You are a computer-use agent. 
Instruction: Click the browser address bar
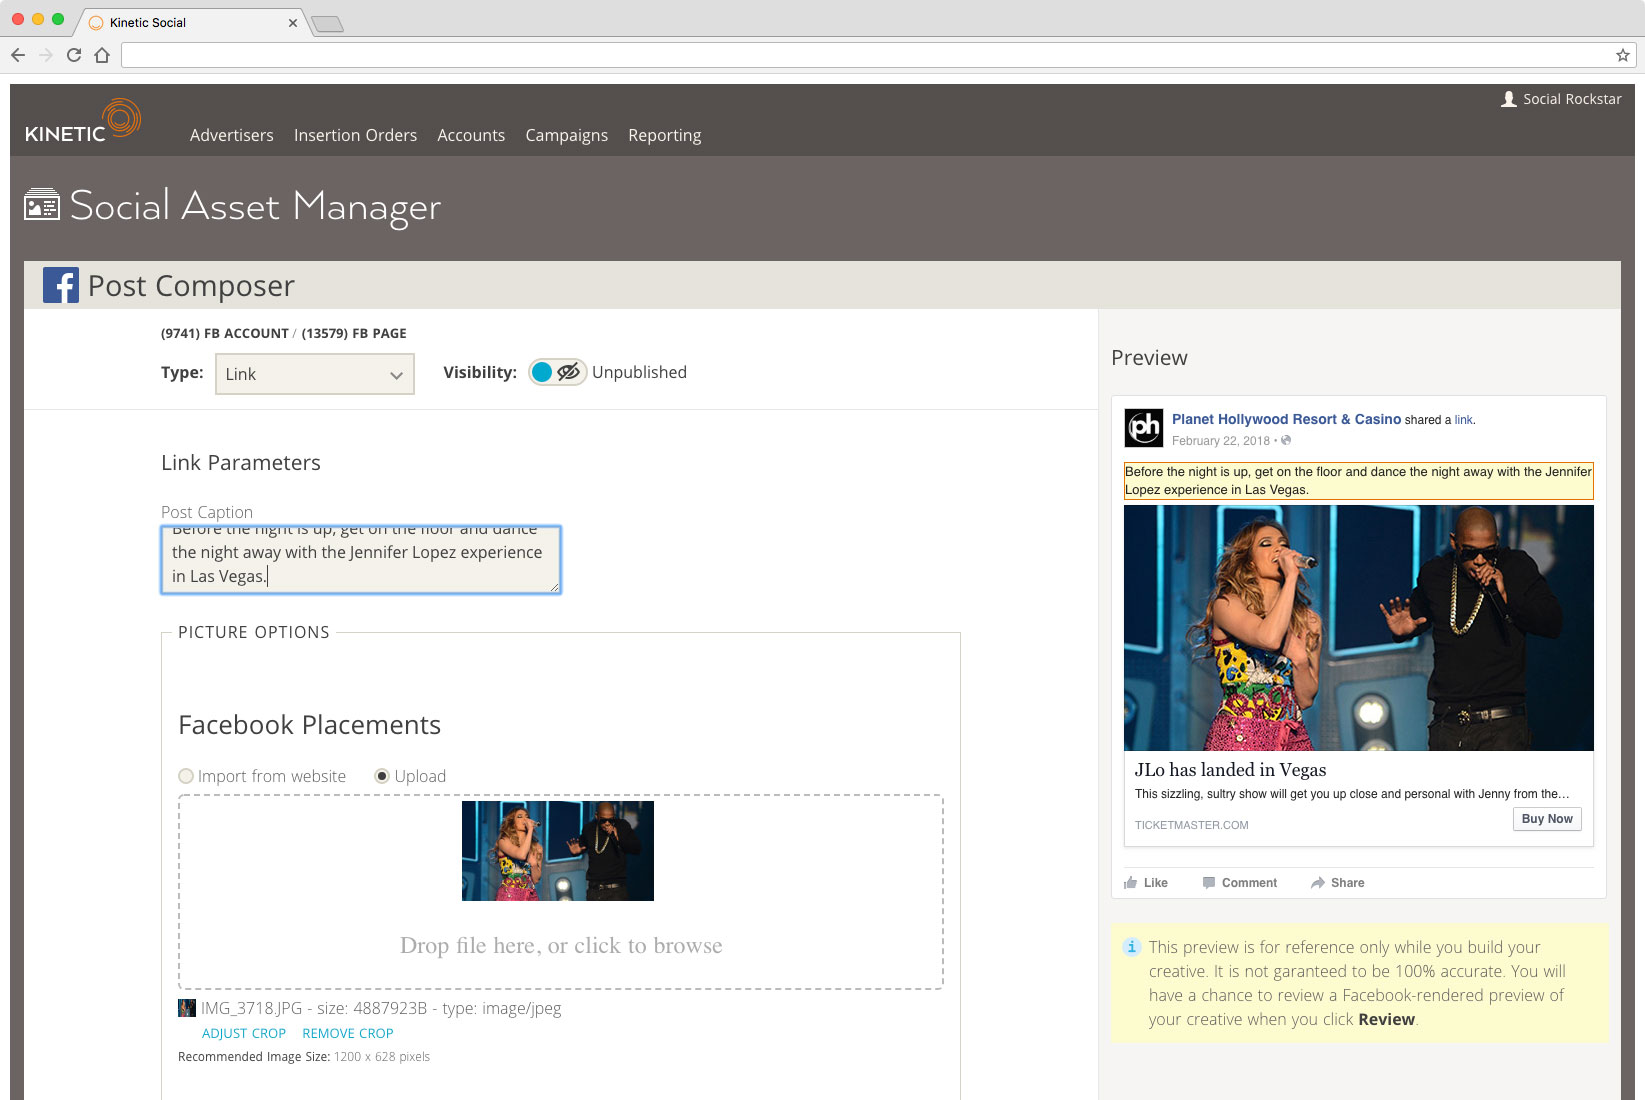(x=879, y=55)
